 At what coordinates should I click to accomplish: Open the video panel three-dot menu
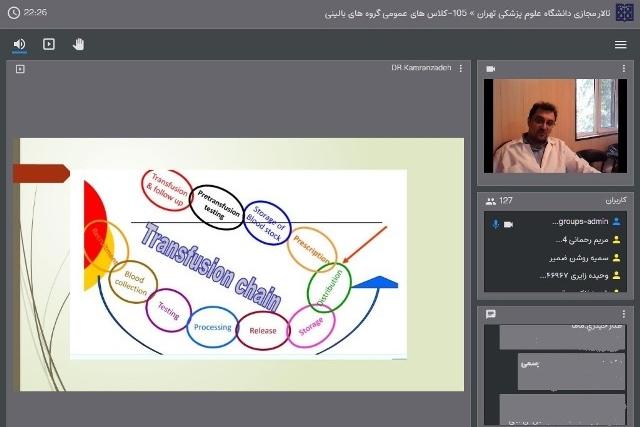pyautogui.click(x=624, y=69)
